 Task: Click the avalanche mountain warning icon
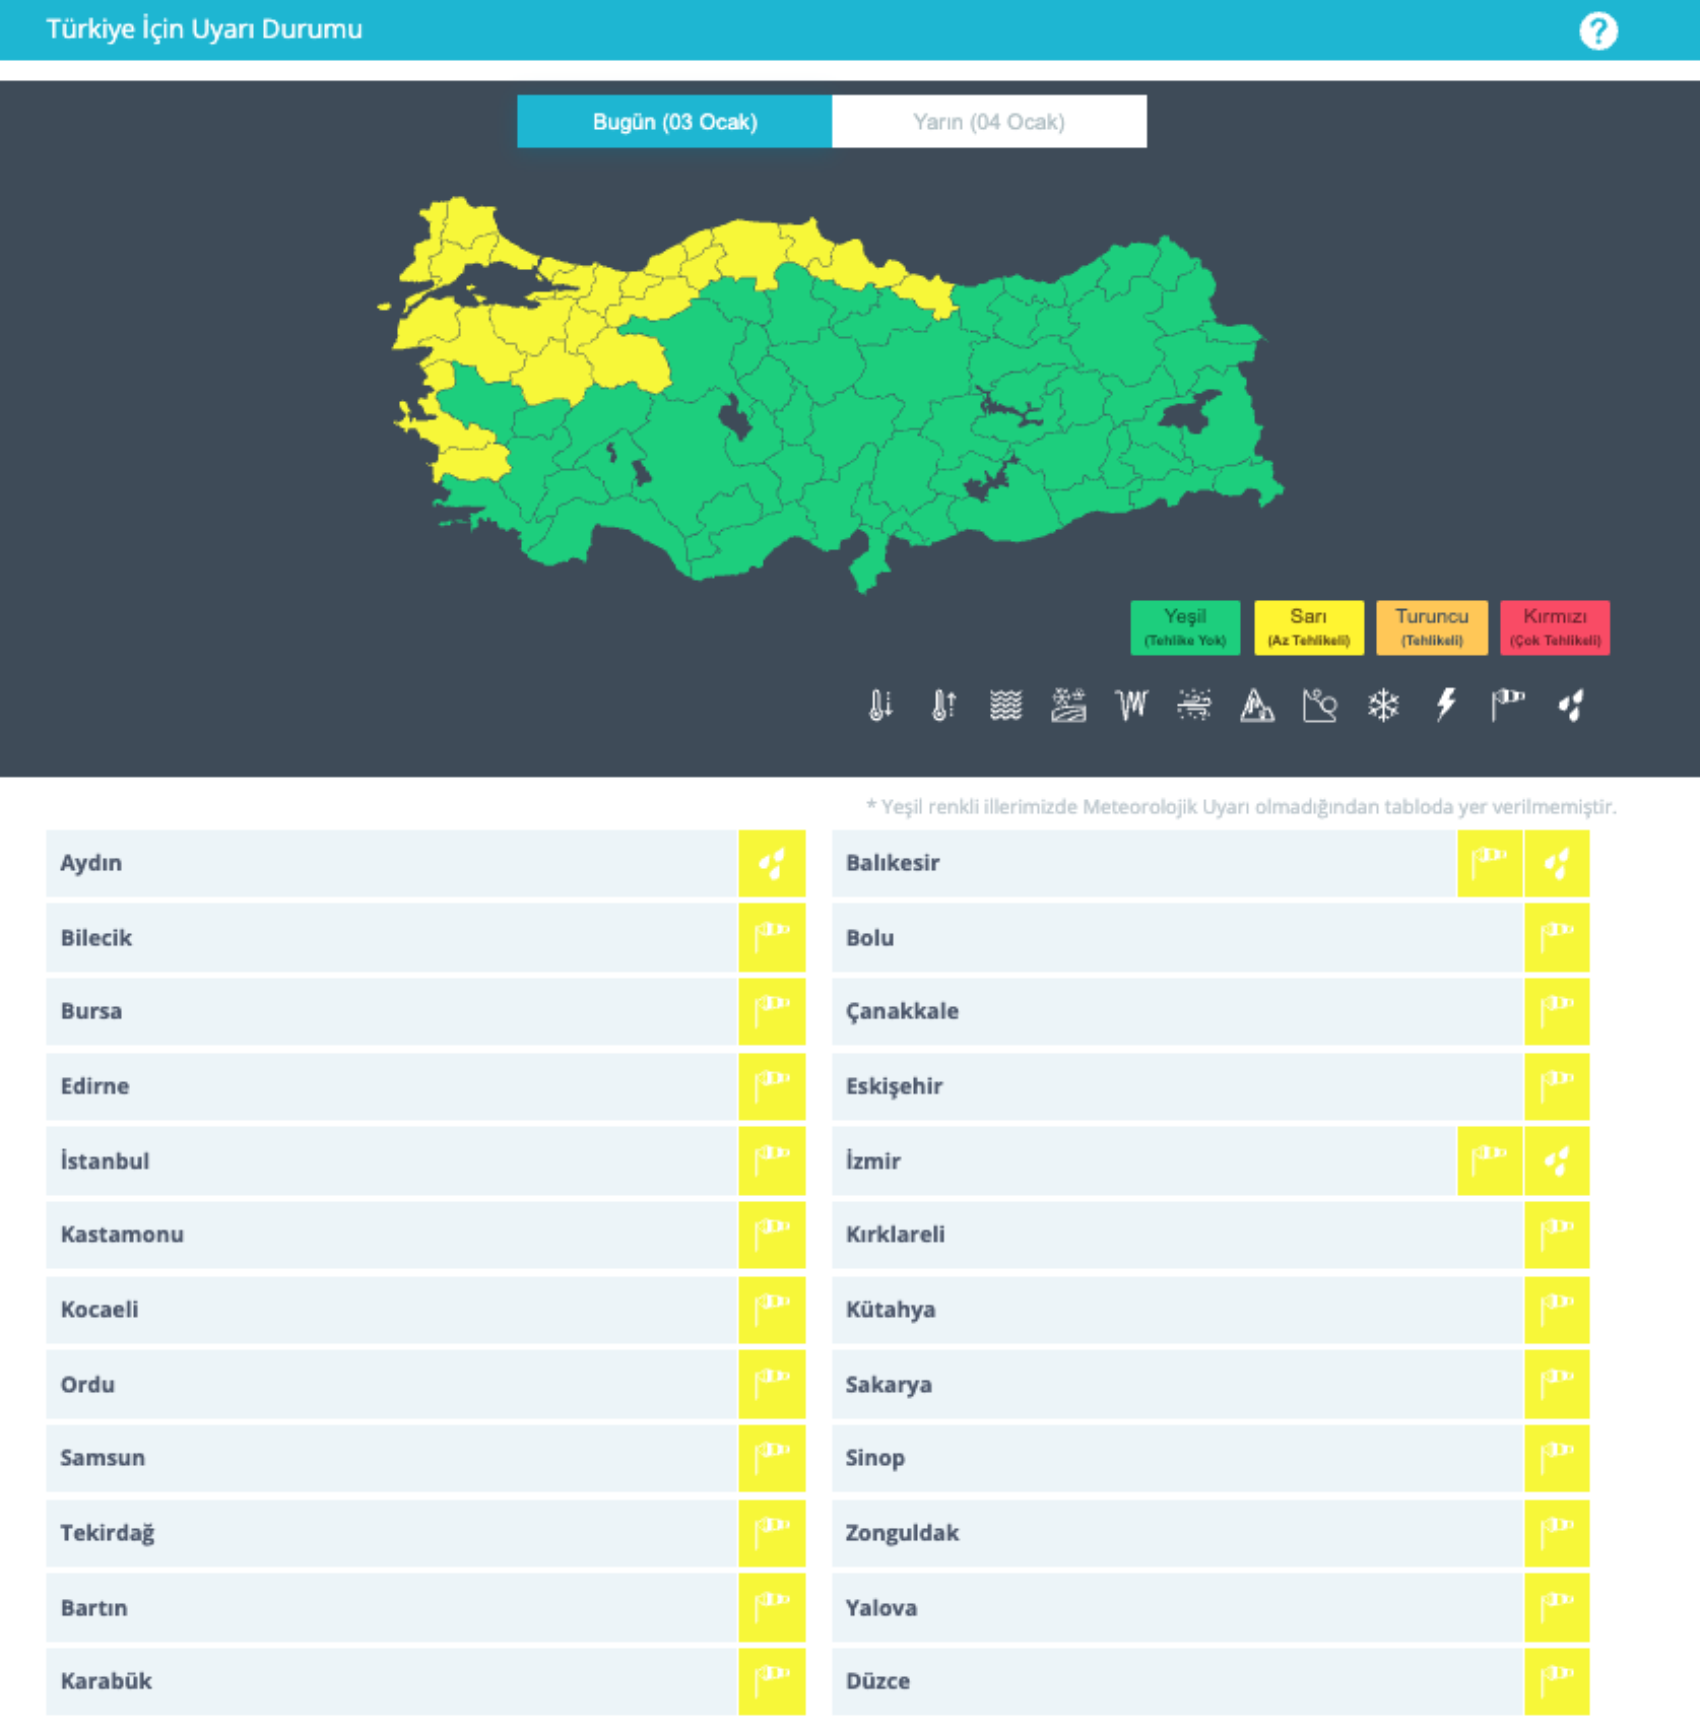[x=1257, y=706]
